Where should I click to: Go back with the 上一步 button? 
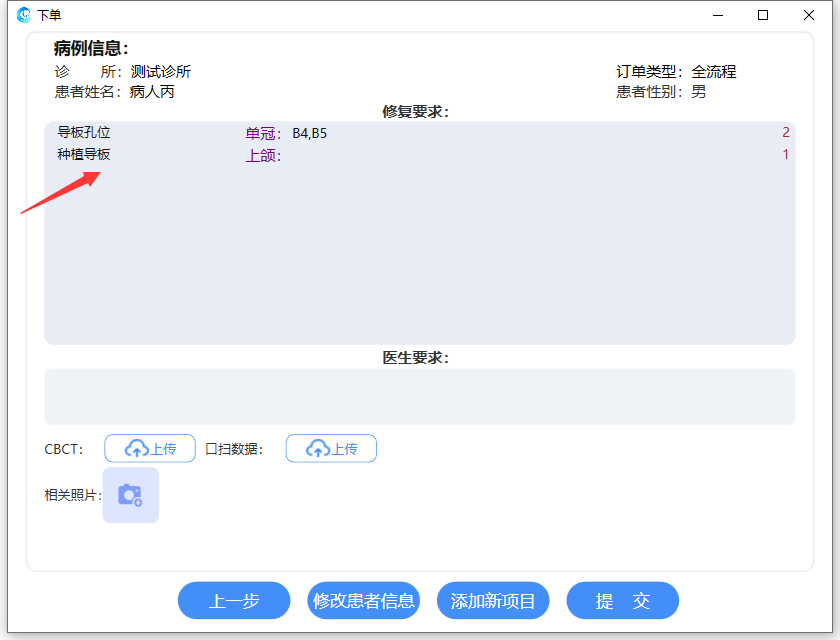click(234, 601)
